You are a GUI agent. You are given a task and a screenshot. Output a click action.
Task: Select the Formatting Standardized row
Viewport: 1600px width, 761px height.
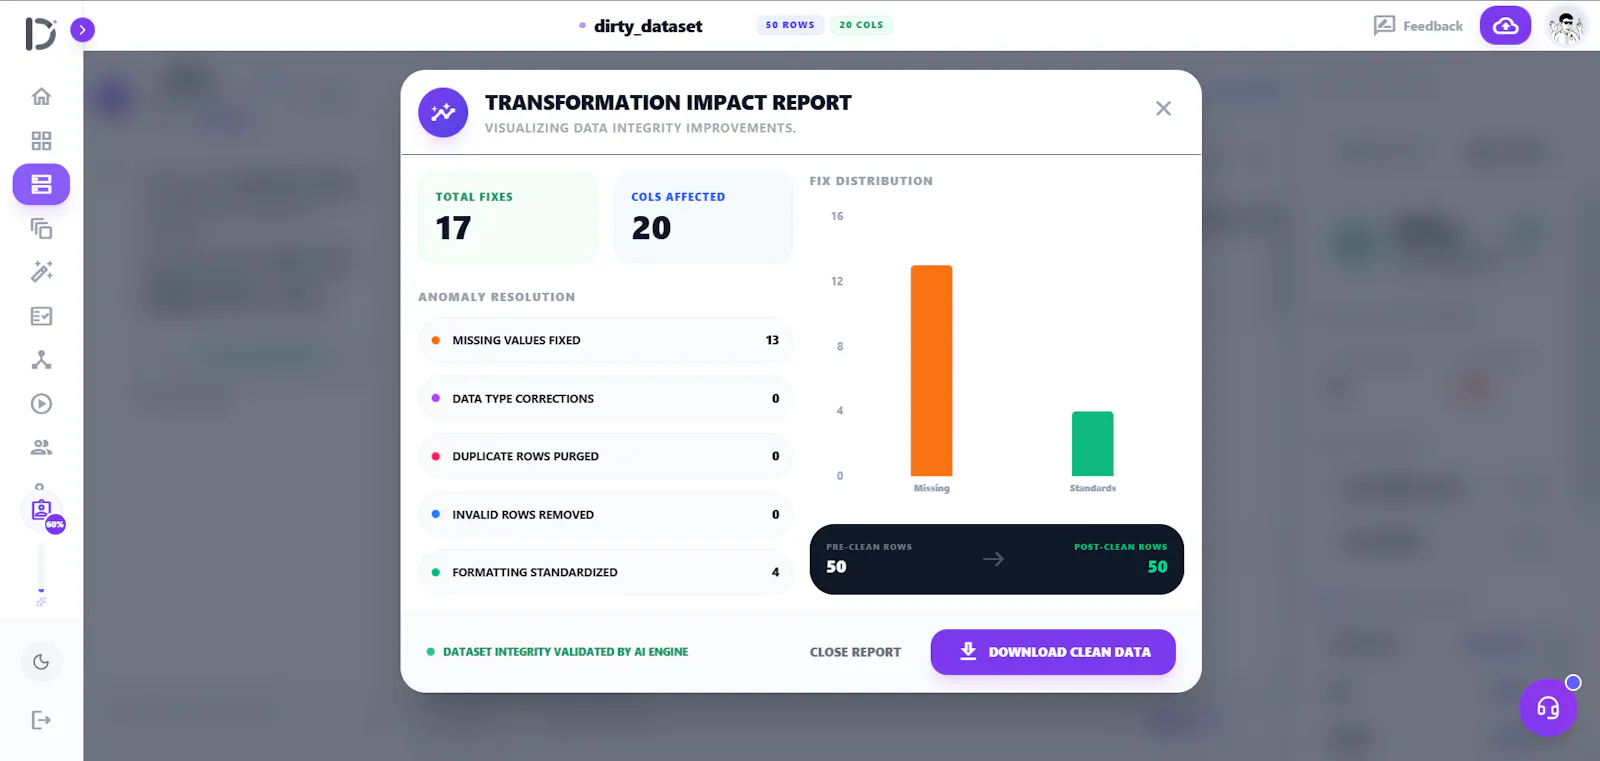[605, 572]
